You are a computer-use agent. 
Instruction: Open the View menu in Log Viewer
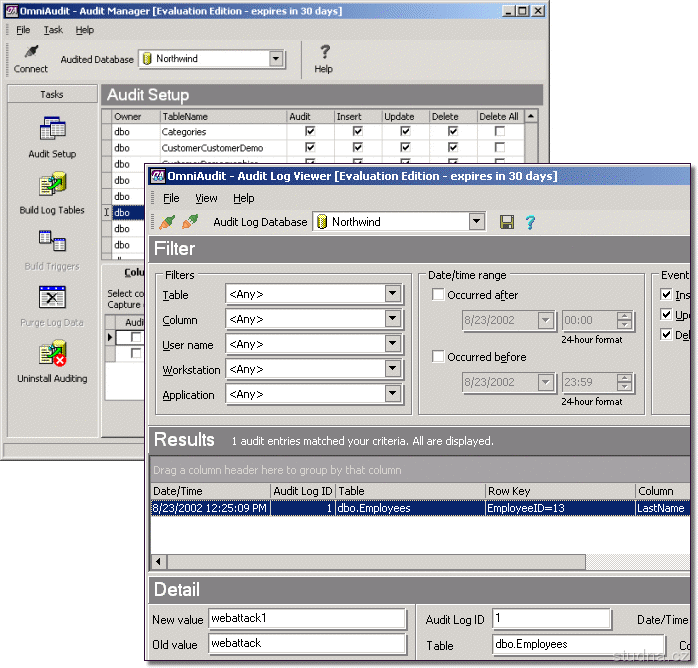click(x=206, y=198)
